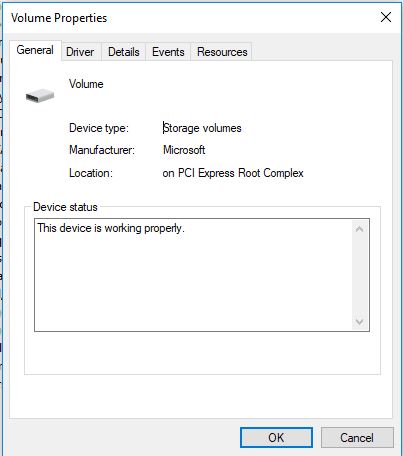
Task: Click the 'Location:' label
Action: tap(91, 173)
